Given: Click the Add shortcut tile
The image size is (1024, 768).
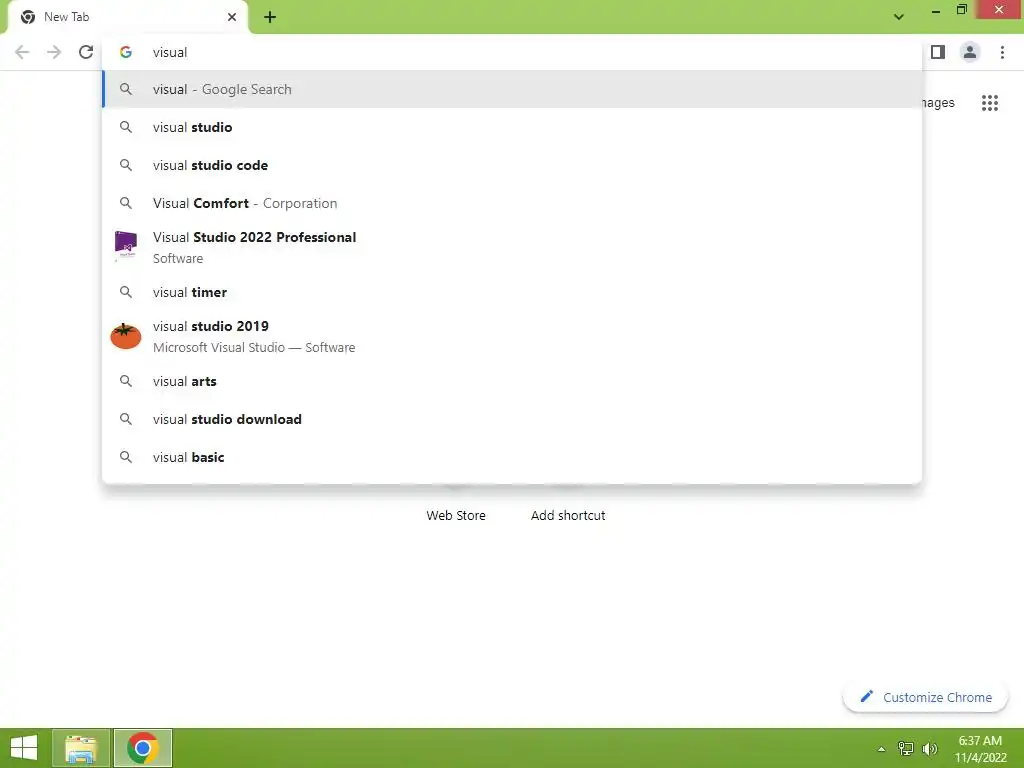Looking at the screenshot, I should [x=568, y=515].
